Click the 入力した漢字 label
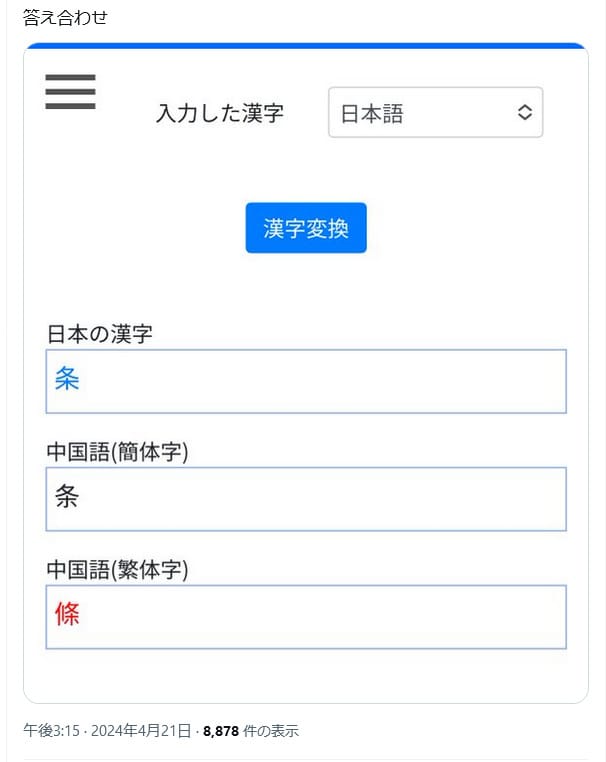The width and height of the screenshot is (606, 762). [220, 113]
